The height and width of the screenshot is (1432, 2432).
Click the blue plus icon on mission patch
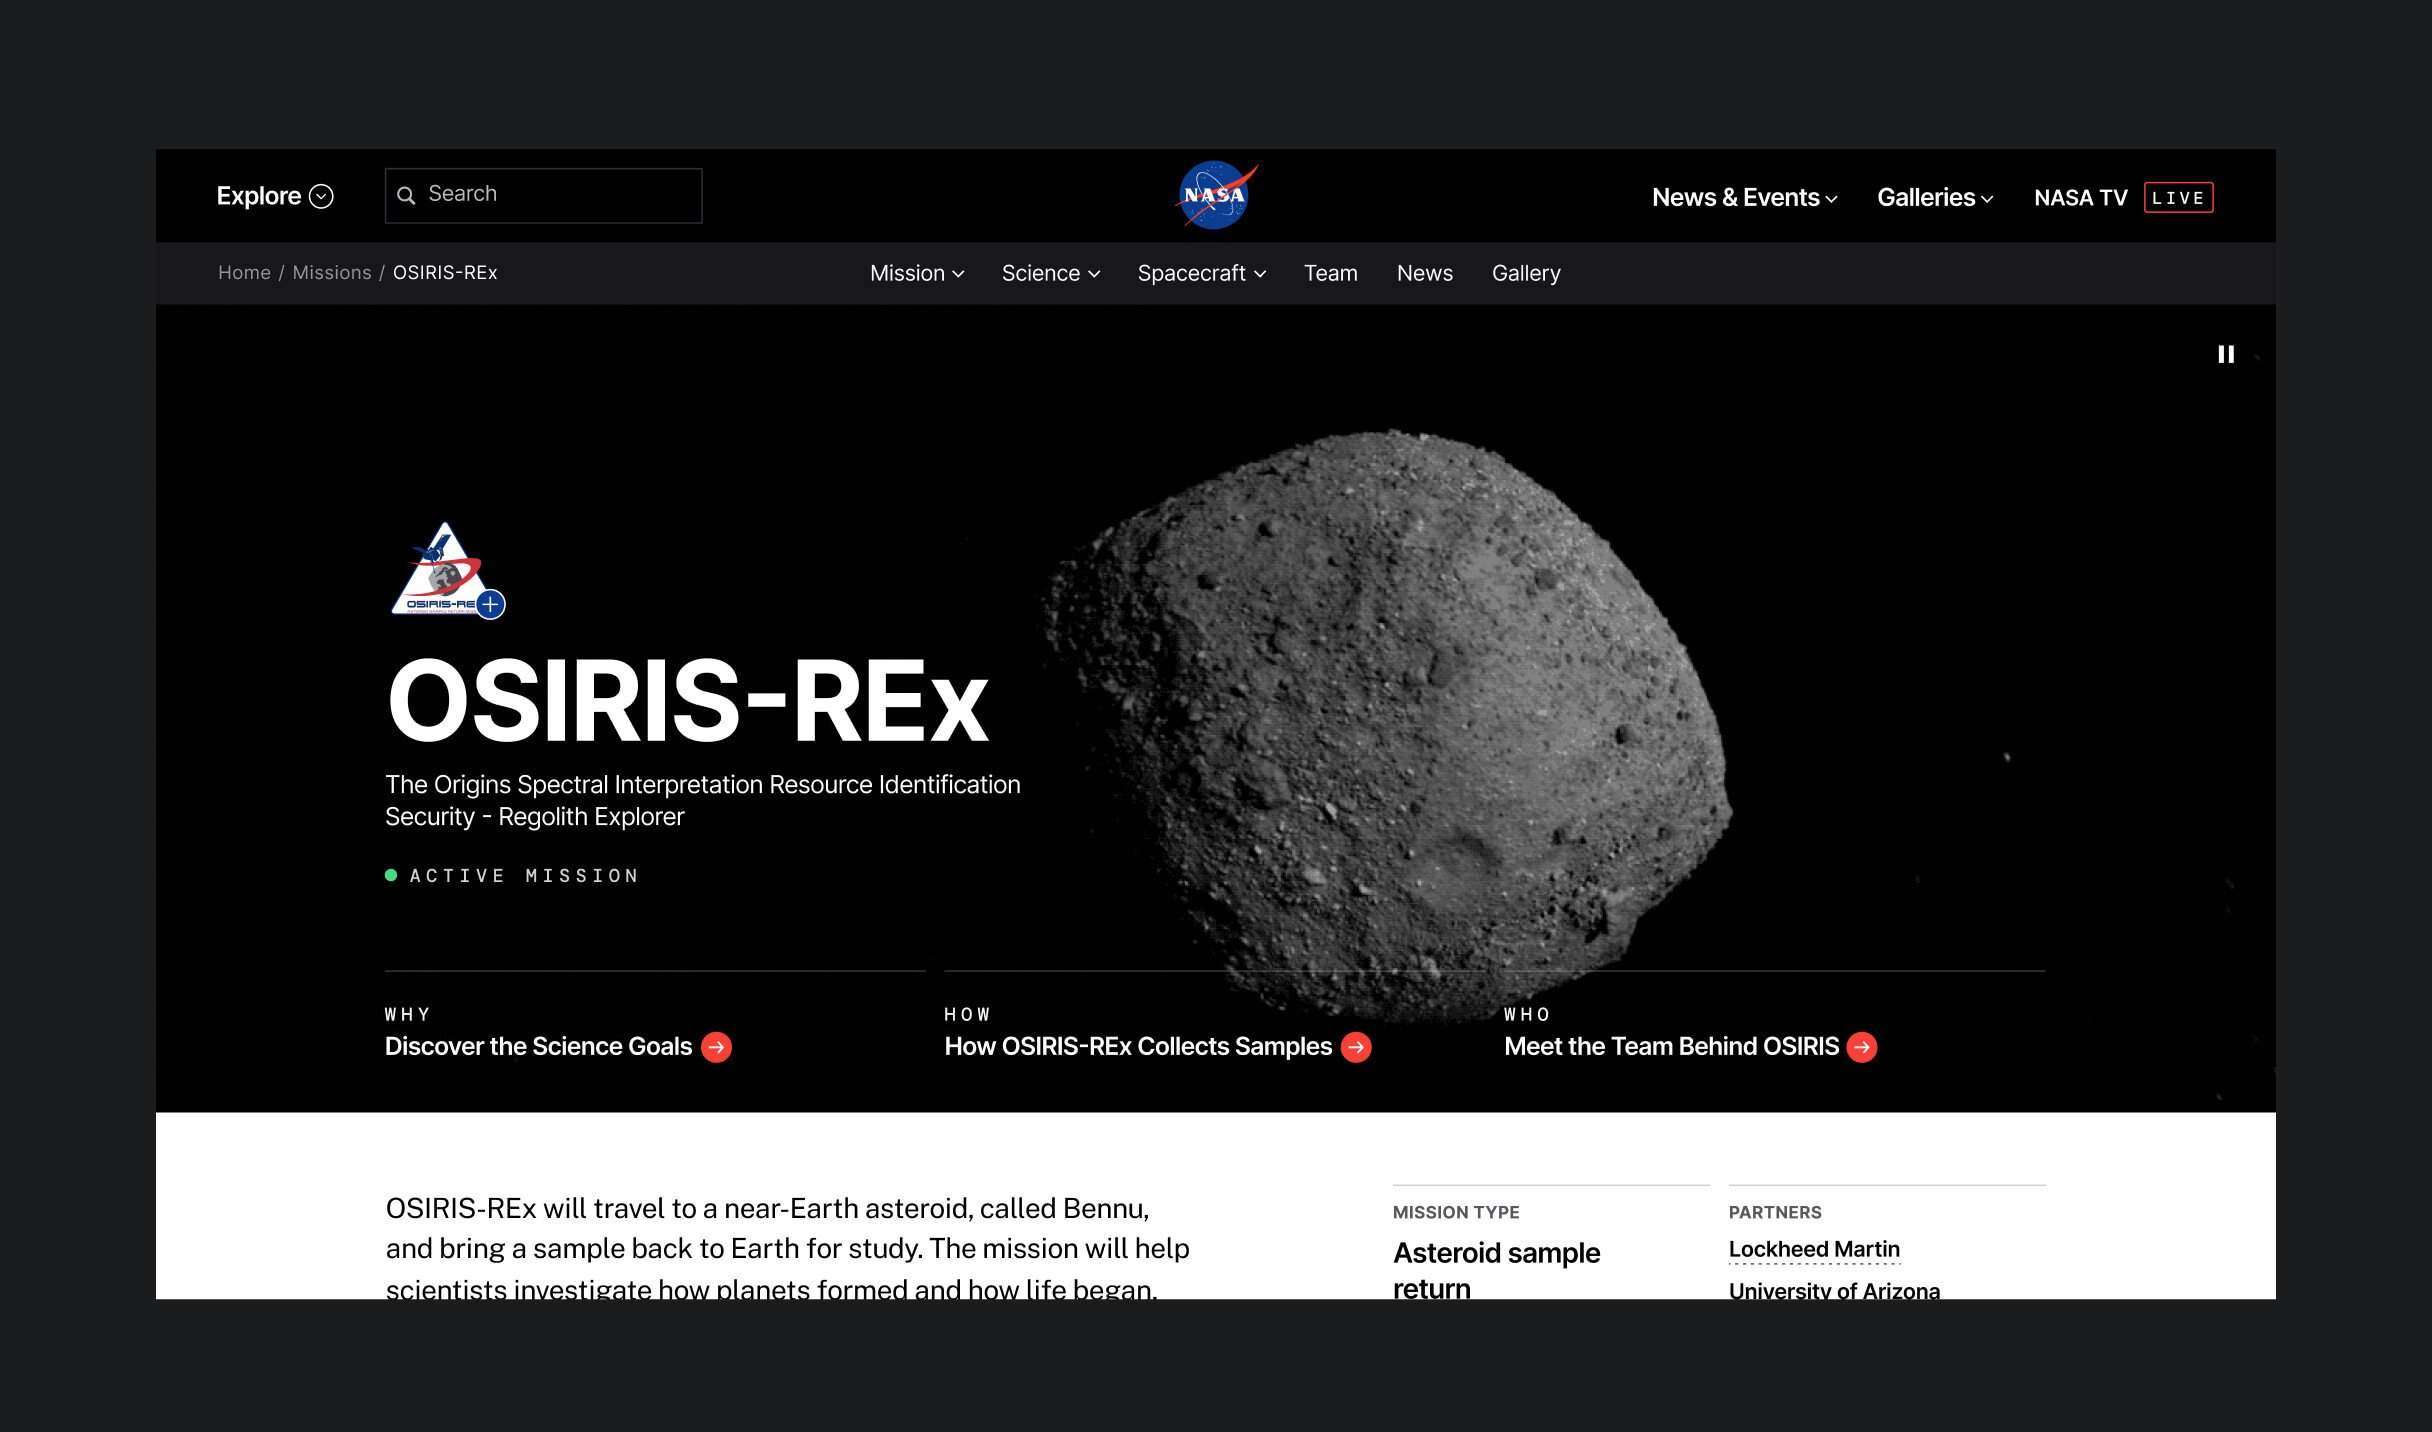pos(490,604)
